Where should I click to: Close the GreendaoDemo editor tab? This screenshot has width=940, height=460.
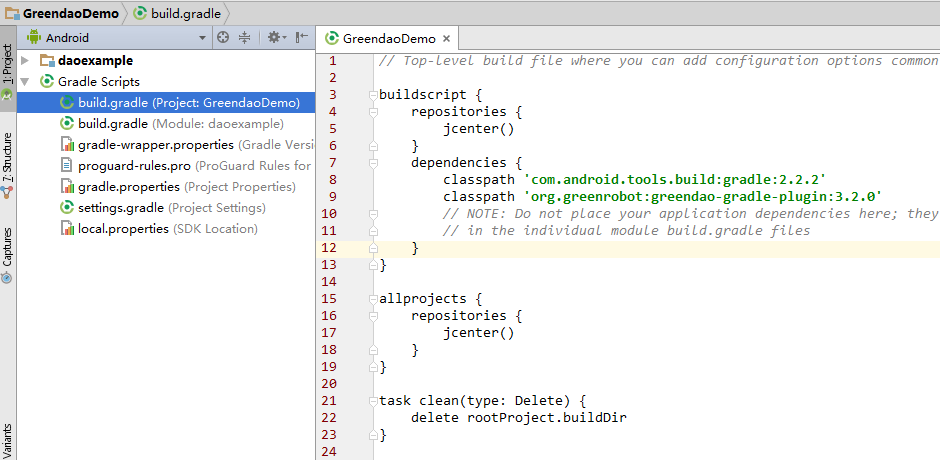click(x=446, y=39)
